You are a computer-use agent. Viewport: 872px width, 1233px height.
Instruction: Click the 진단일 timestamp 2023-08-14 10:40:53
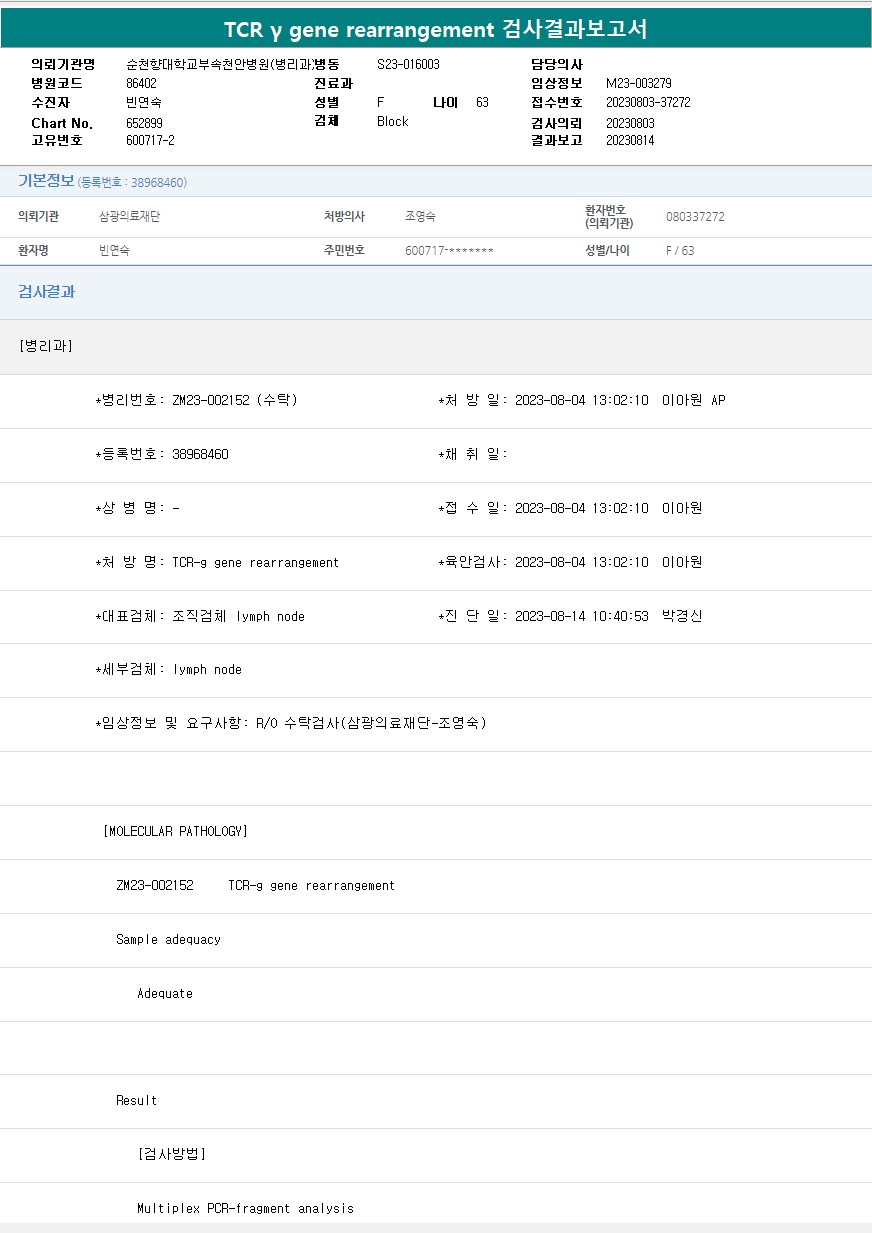pyautogui.click(x=581, y=616)
